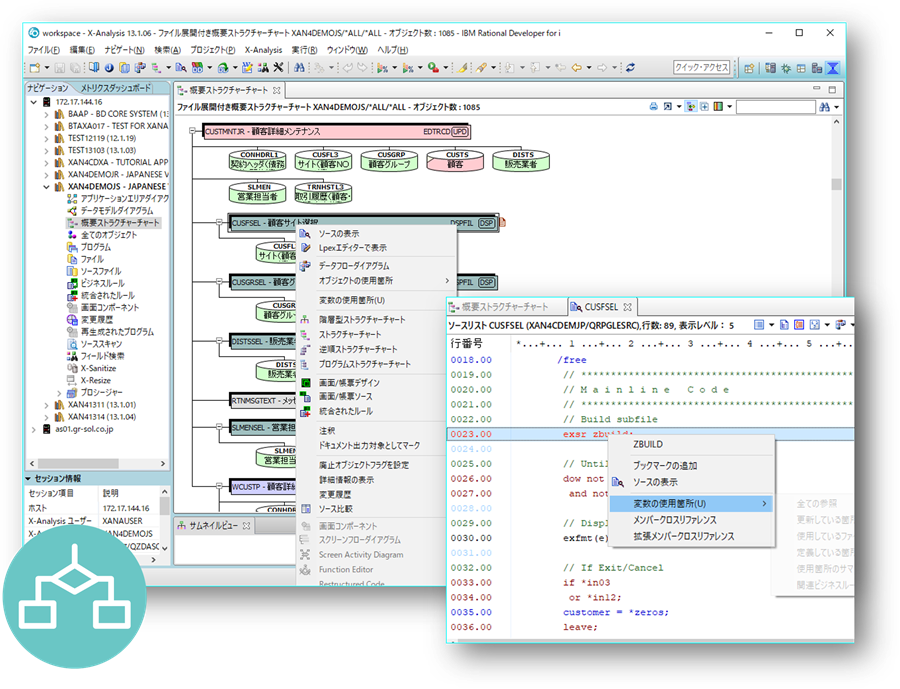
Task: Close the CUSFSEL source tab
Action: tap(627, 307)
